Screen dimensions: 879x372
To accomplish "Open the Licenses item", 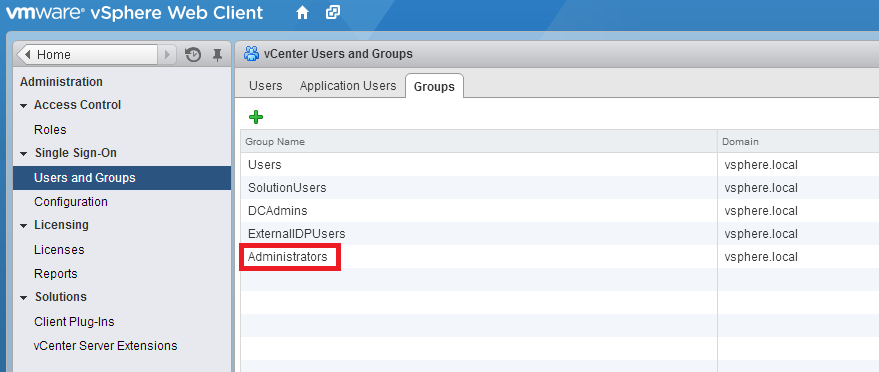I will pyautogui.click(x=59, y=250).
